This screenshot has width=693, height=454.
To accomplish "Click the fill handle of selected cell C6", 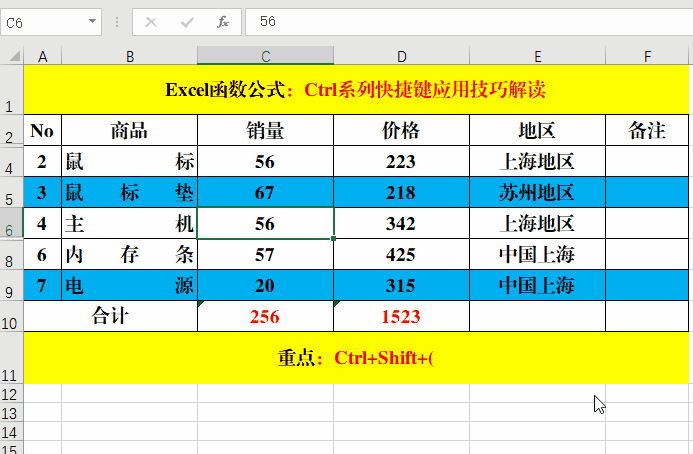I will 333,238.
